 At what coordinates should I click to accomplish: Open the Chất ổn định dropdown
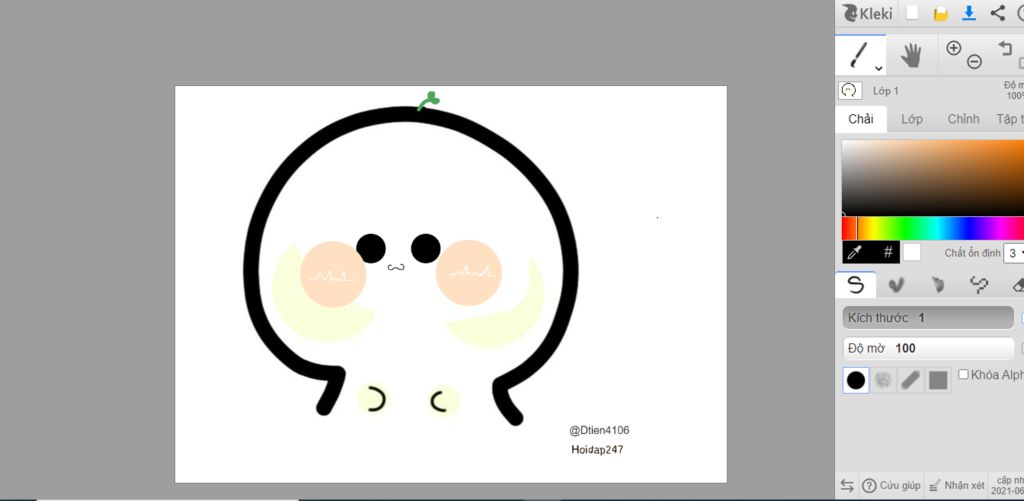1014,253
